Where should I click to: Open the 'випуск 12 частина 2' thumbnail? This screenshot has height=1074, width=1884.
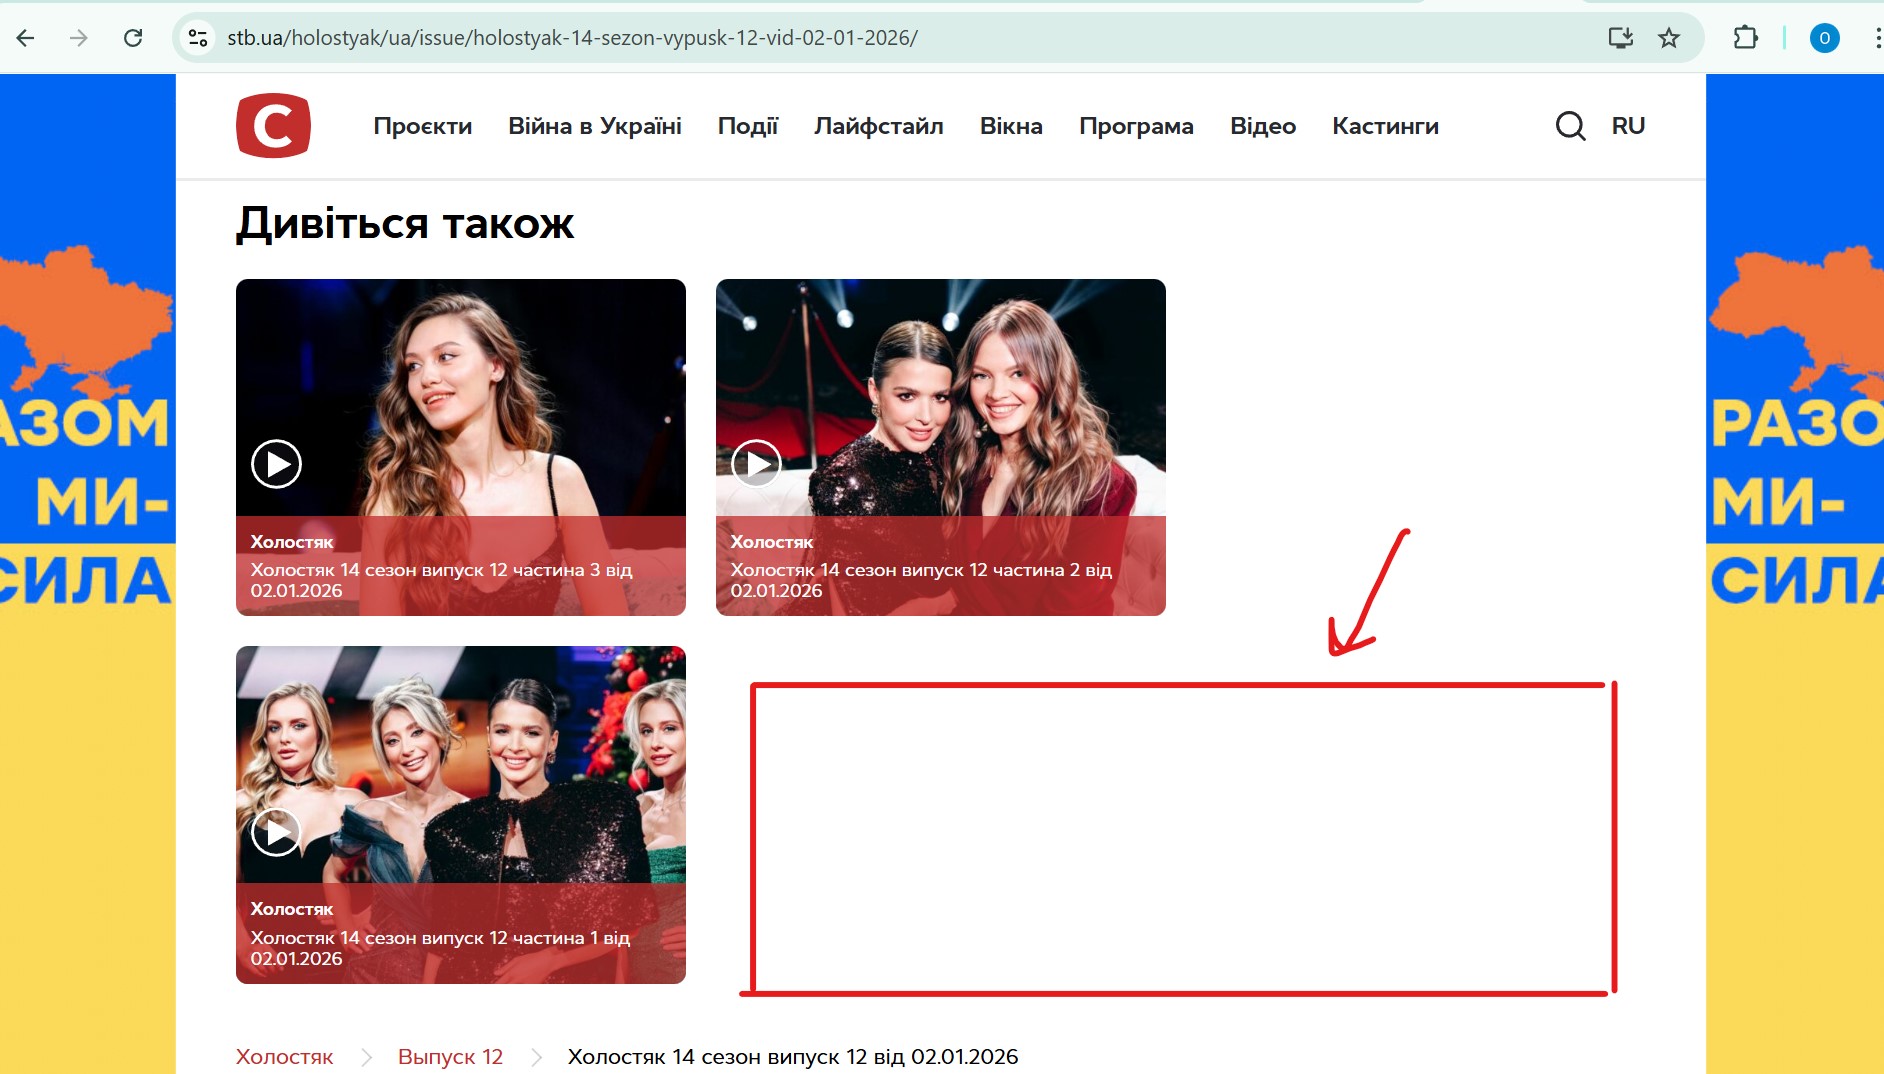click(941, 447)
